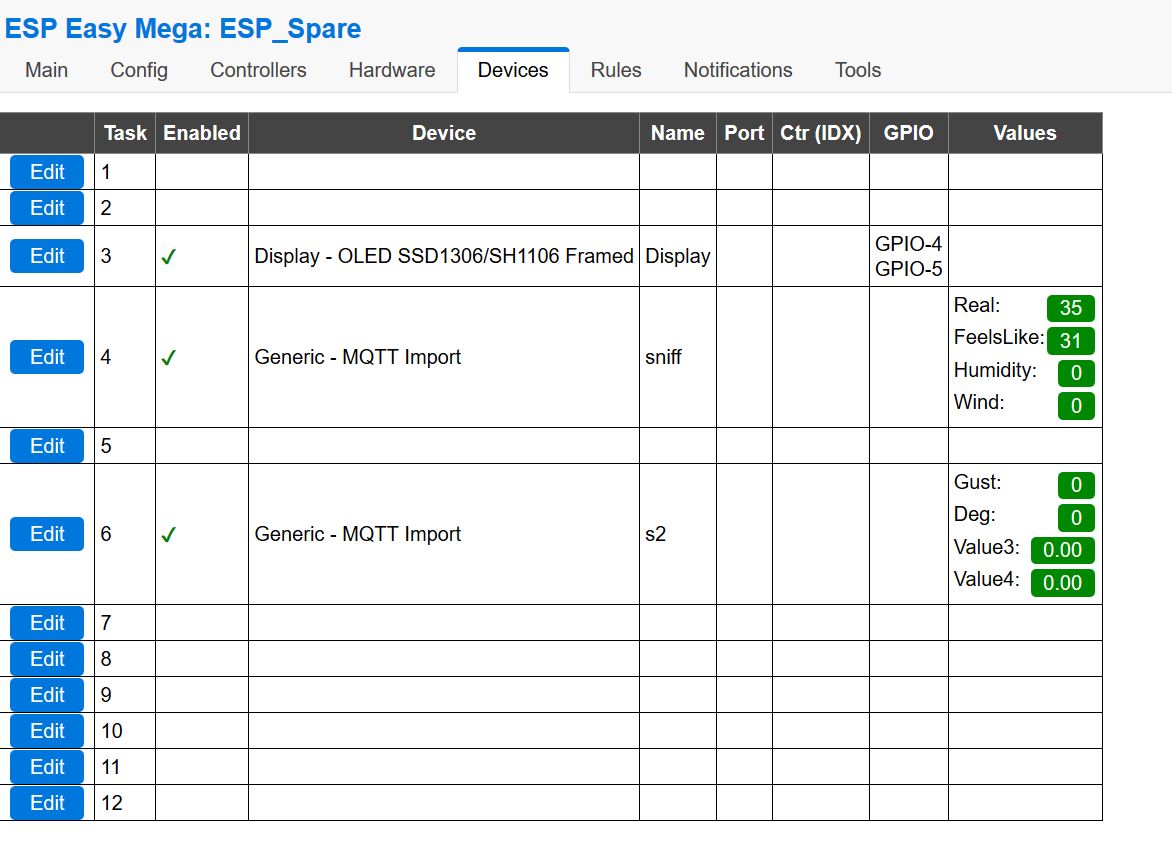Click the ESP Easy Mega title link
The height and width of the screenshot is (845, 1172).
pyautogui.click(x=182, y=28)
